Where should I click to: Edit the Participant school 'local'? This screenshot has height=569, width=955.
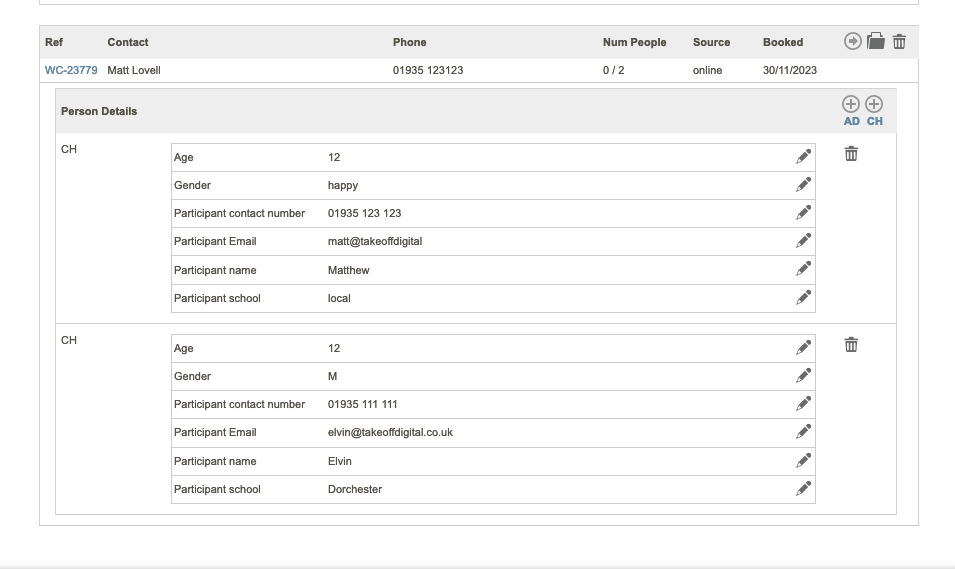803,298
